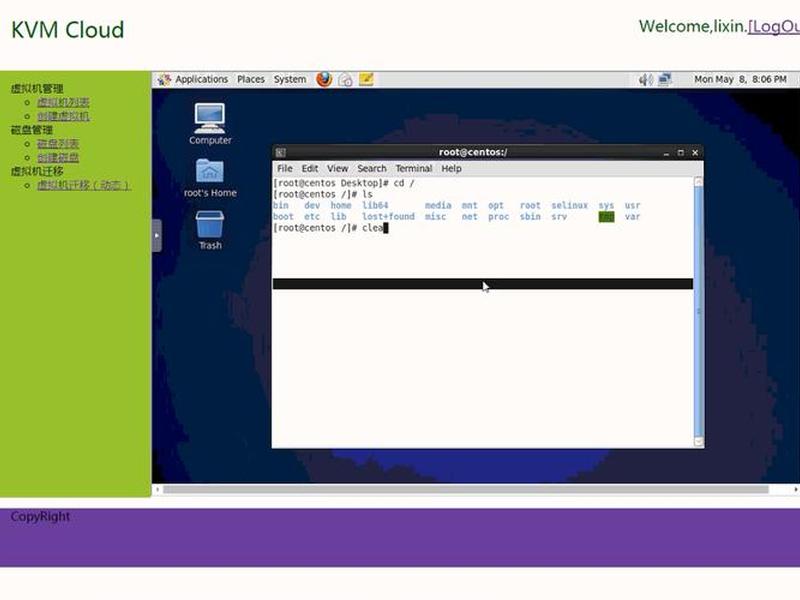Open the Places menu

click(251, 79)
